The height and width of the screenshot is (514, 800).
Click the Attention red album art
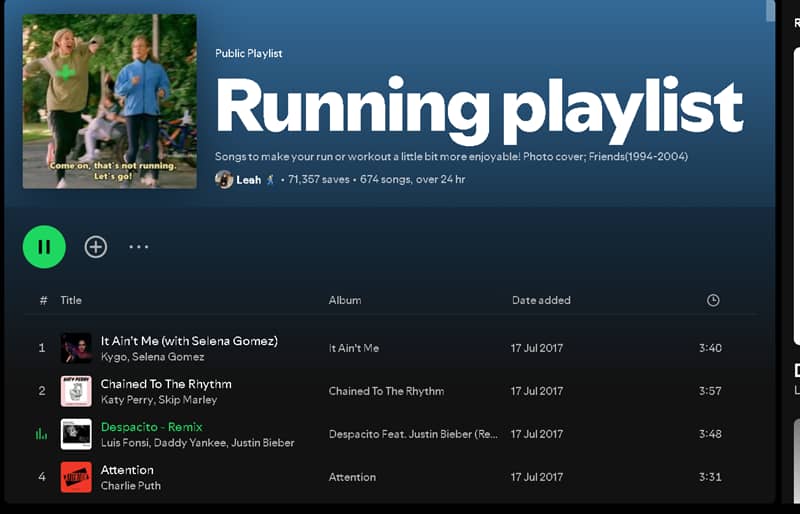(x=76, y=477)
